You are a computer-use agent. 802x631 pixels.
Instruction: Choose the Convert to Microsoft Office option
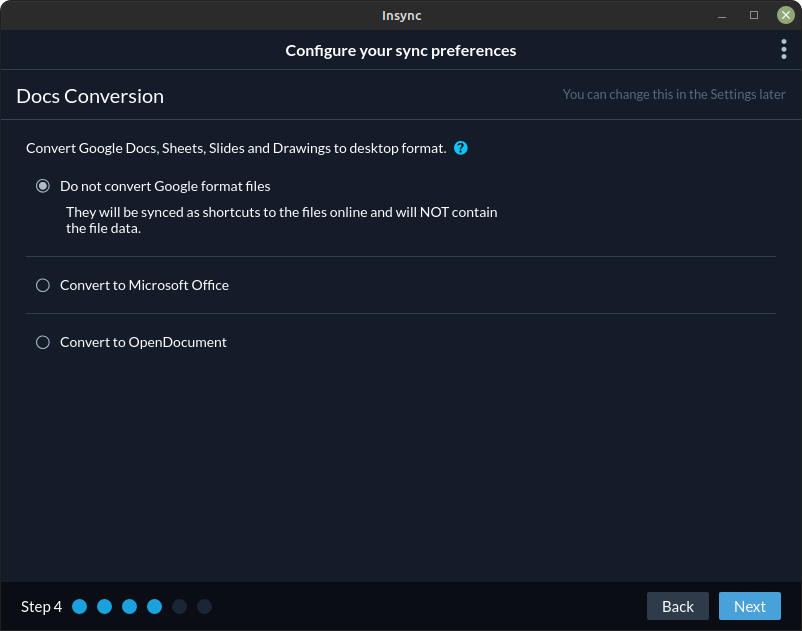(x=43, y=285)
